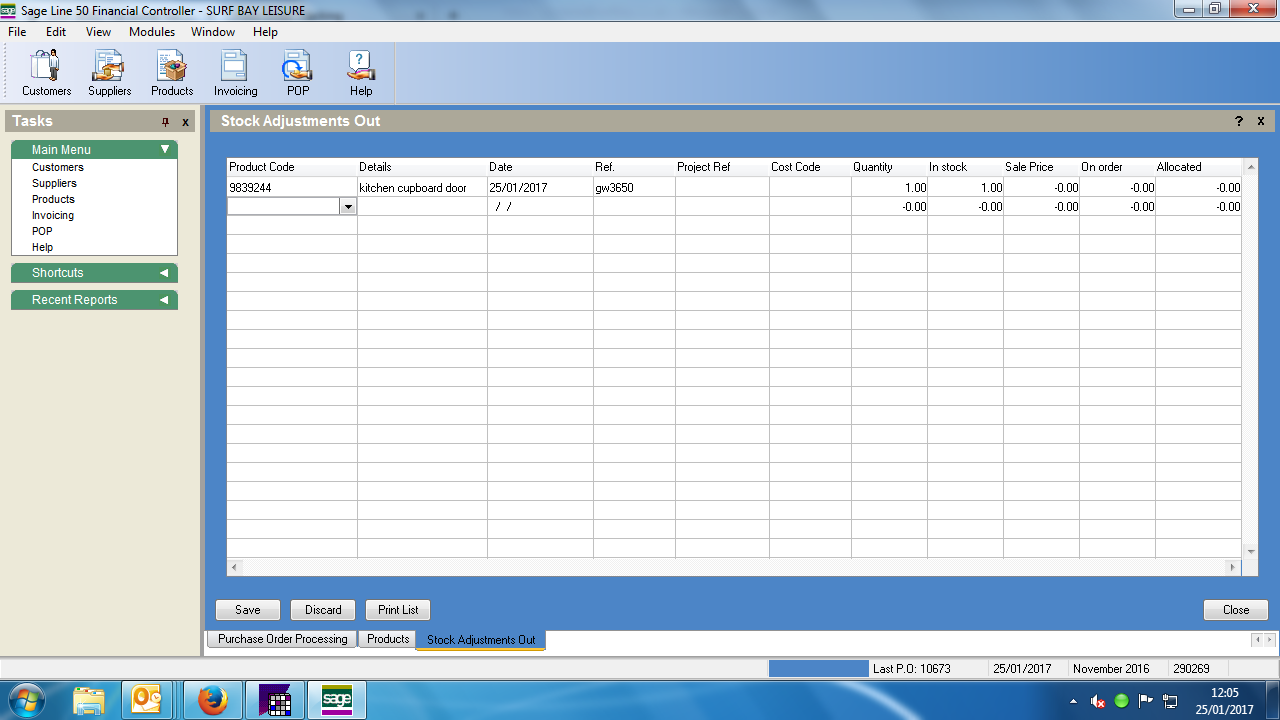
Task: Expand the Shortcuts section
Action: click(x=164, y=273)
